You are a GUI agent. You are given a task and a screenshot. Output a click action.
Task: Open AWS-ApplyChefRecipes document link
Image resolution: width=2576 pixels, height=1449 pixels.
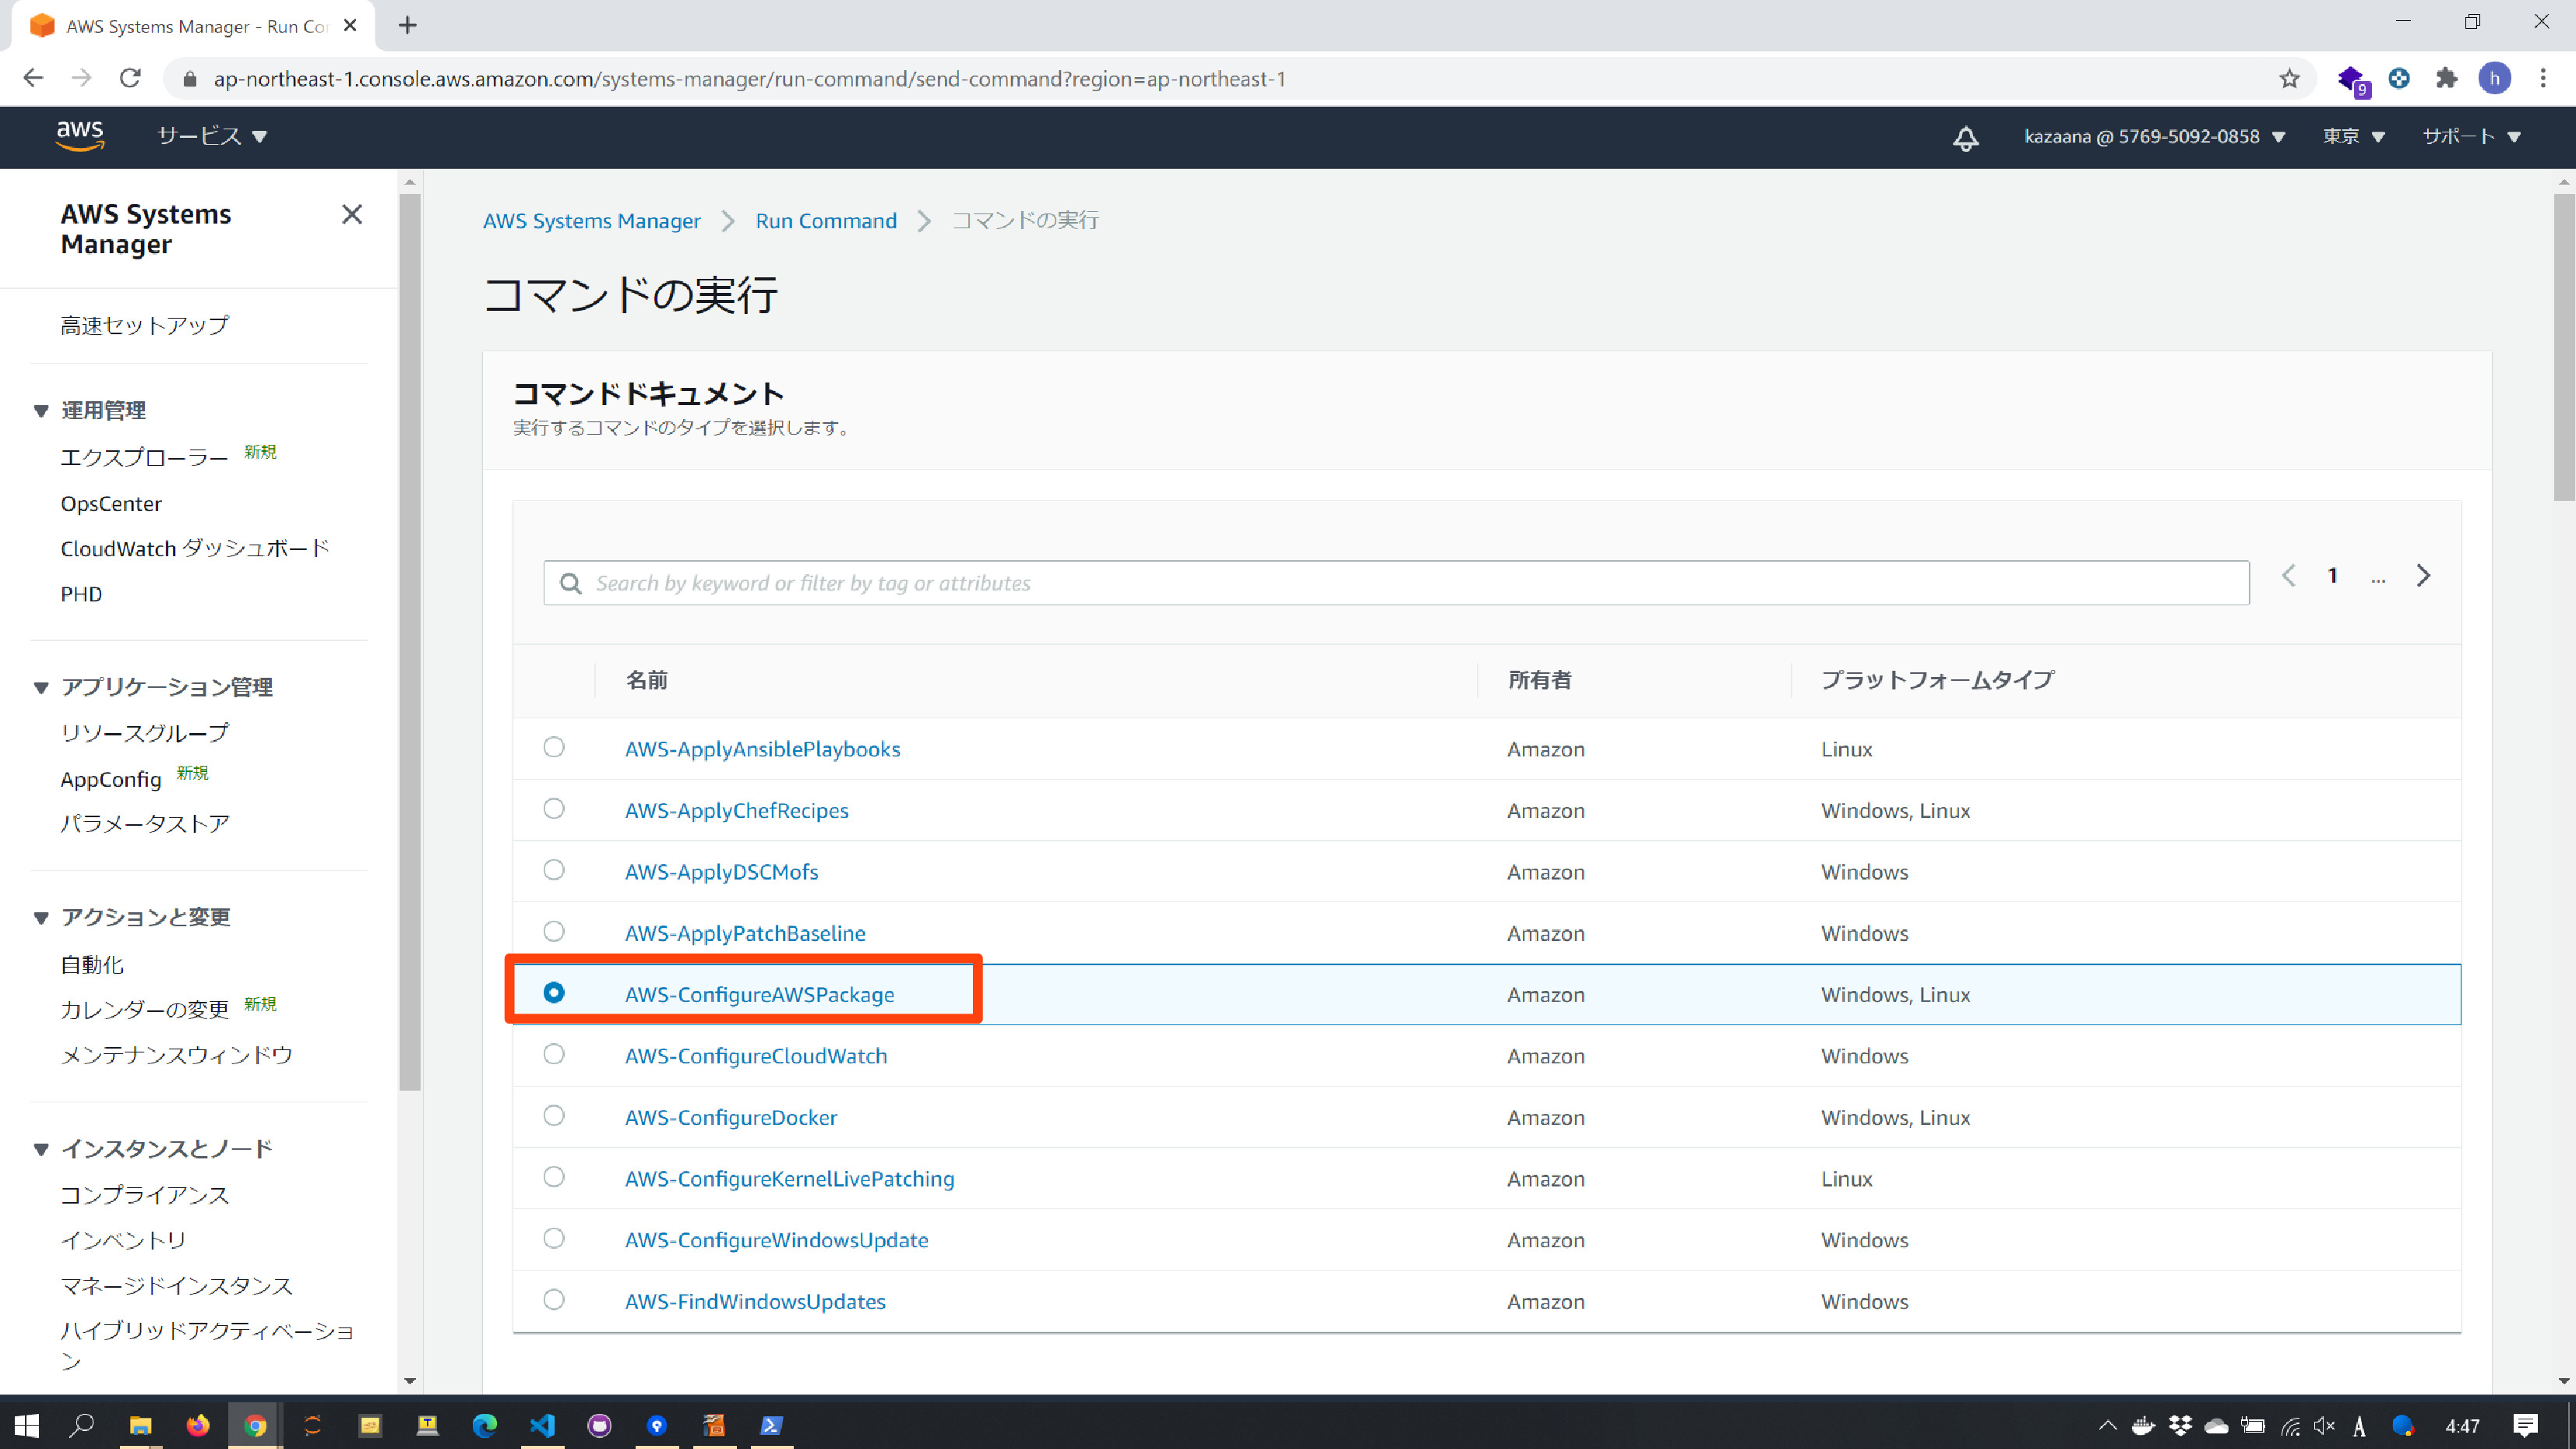click(736, 810)
